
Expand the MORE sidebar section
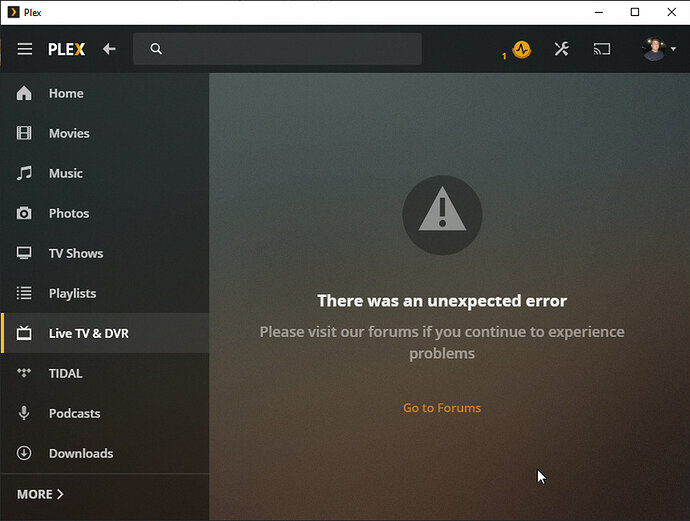pos(40,495)
